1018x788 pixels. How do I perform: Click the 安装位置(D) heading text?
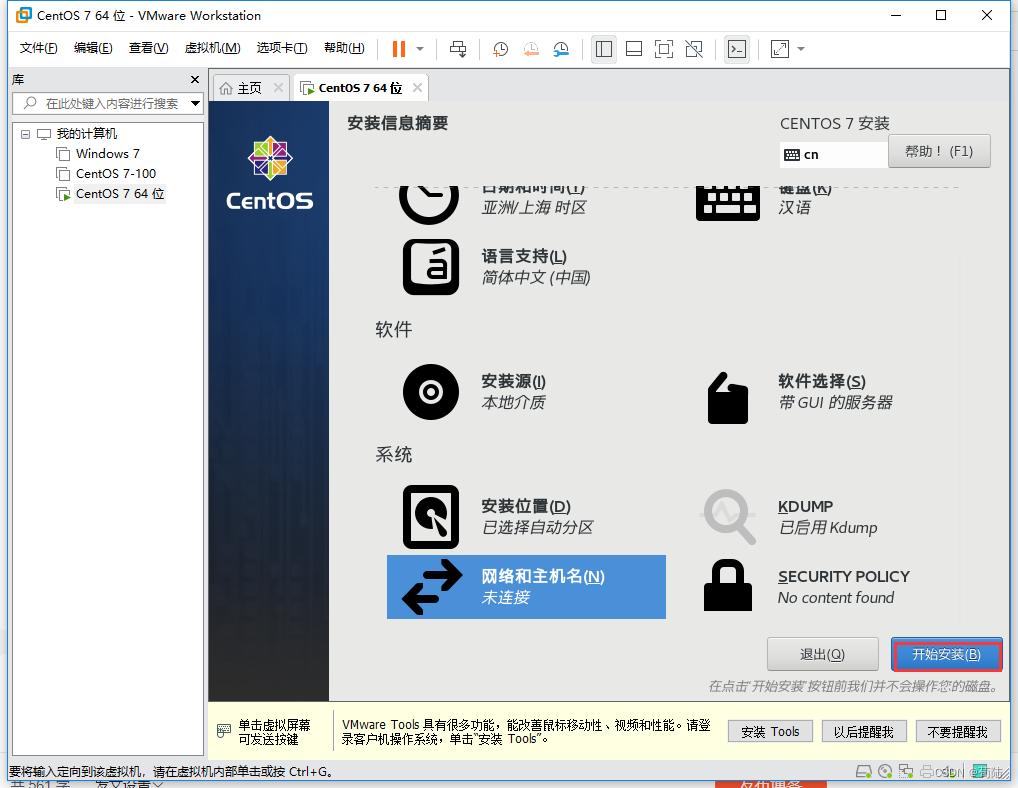click(x=526, y=506)
